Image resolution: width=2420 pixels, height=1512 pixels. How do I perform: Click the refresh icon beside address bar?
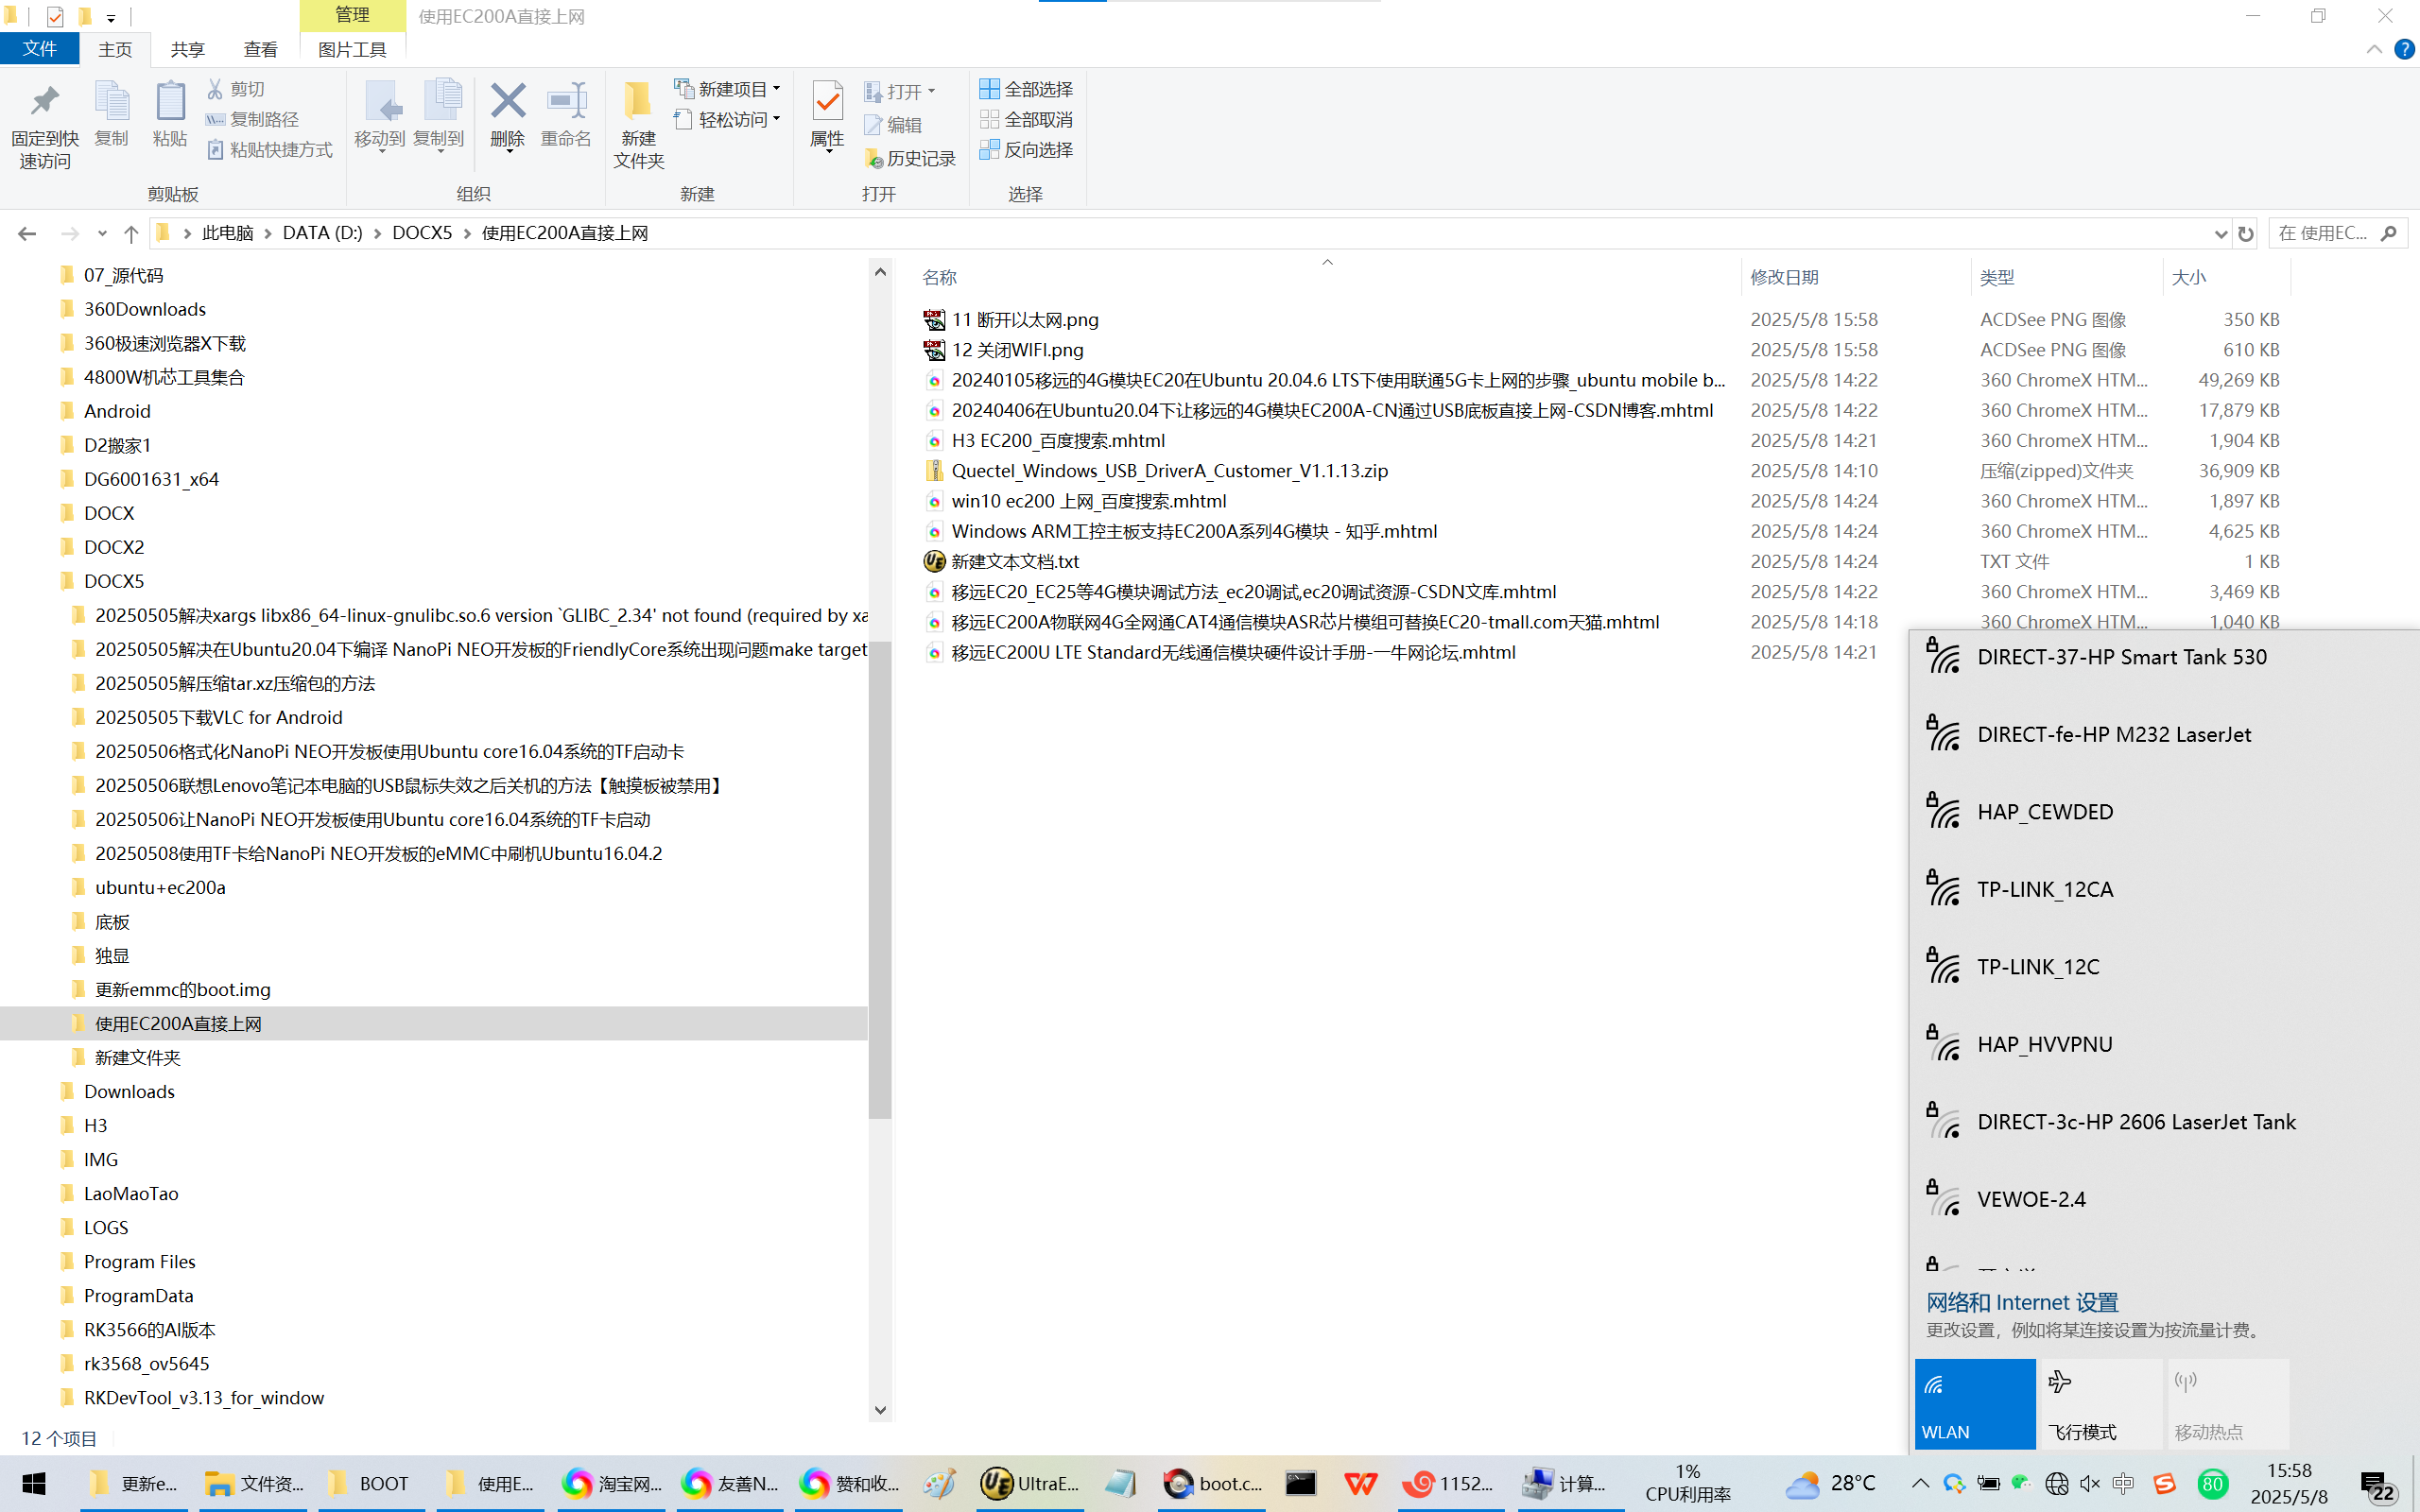pos(2246,233)
